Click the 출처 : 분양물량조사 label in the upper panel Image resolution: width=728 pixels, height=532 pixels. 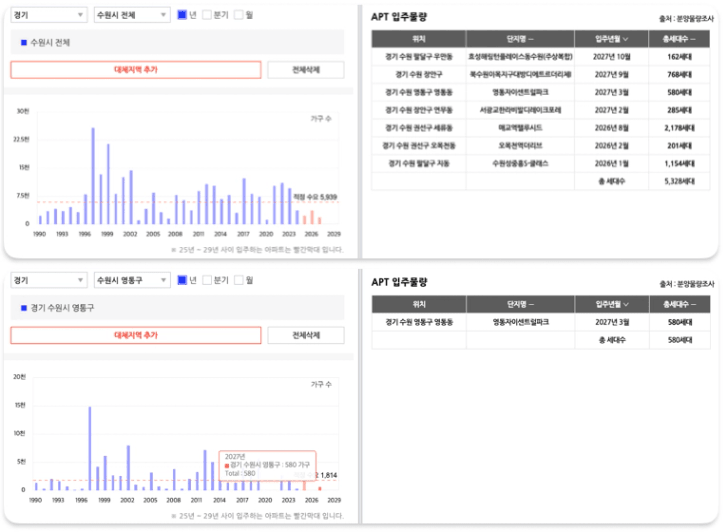coord(686,19)
